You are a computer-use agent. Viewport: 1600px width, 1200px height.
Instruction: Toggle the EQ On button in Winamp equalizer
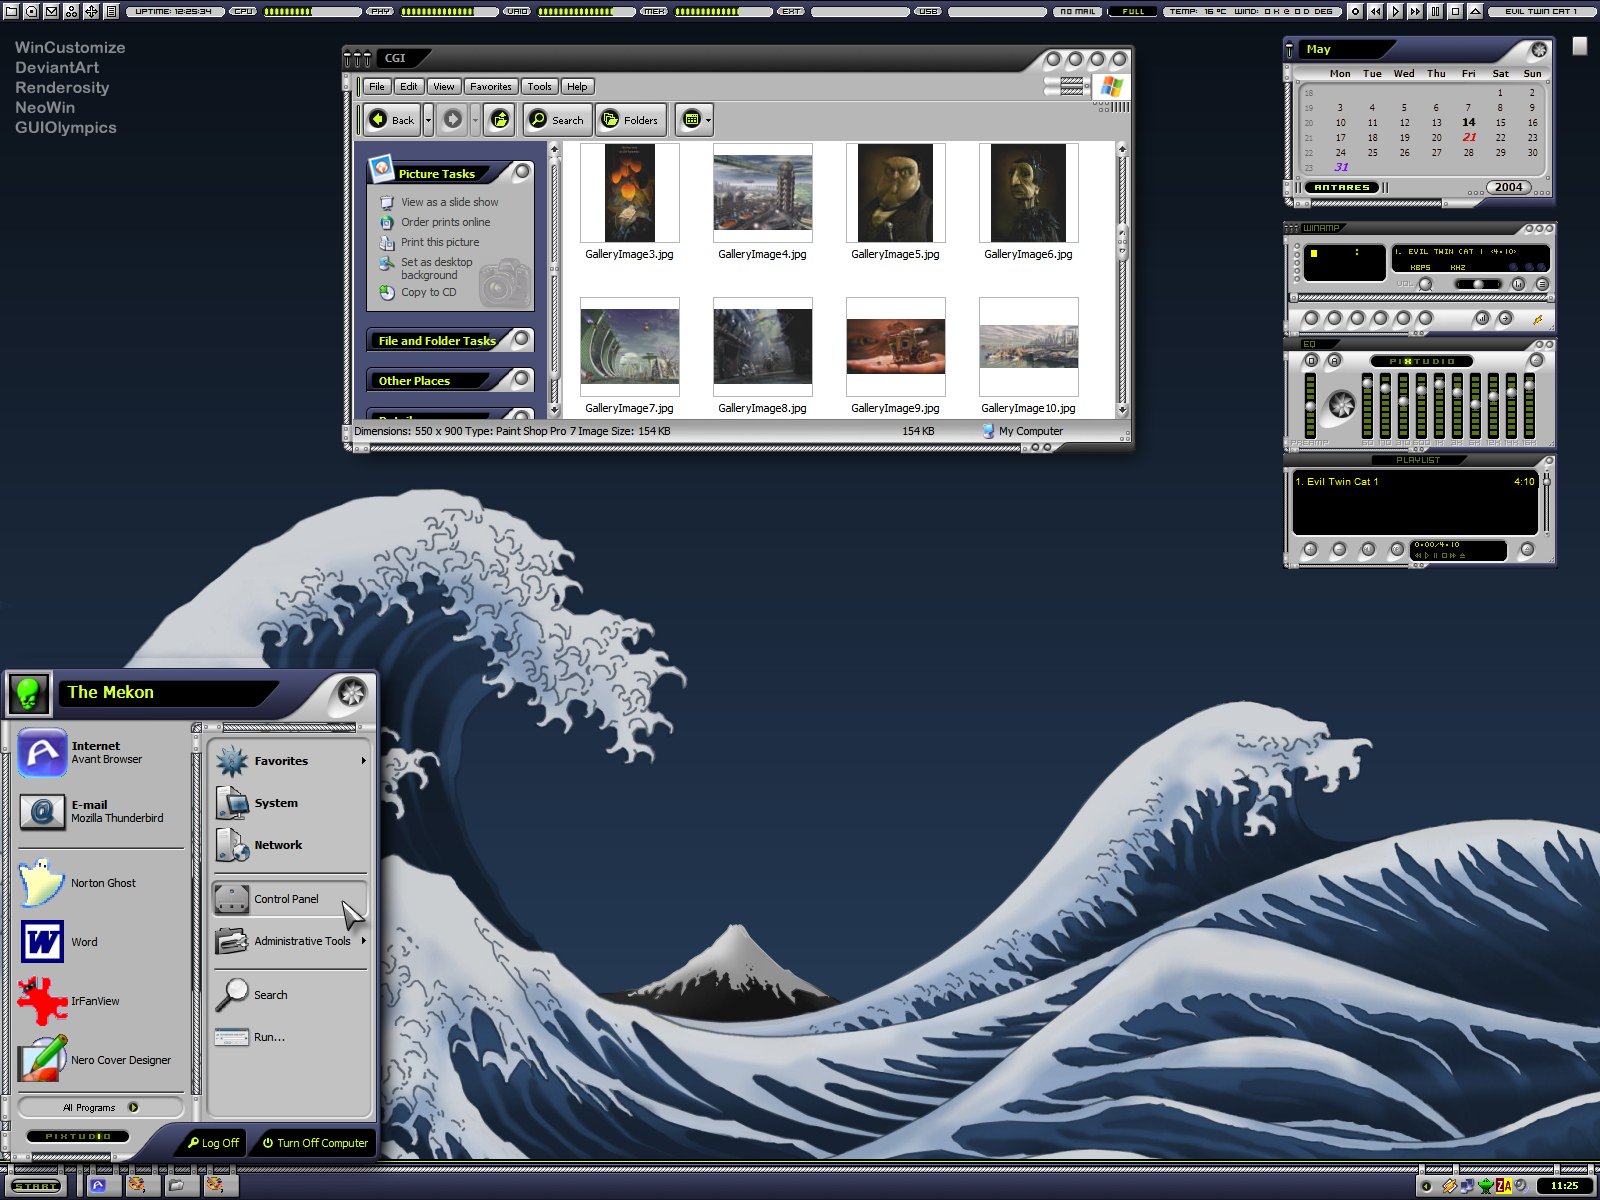pyautogui.click(x=1311, y=360)
